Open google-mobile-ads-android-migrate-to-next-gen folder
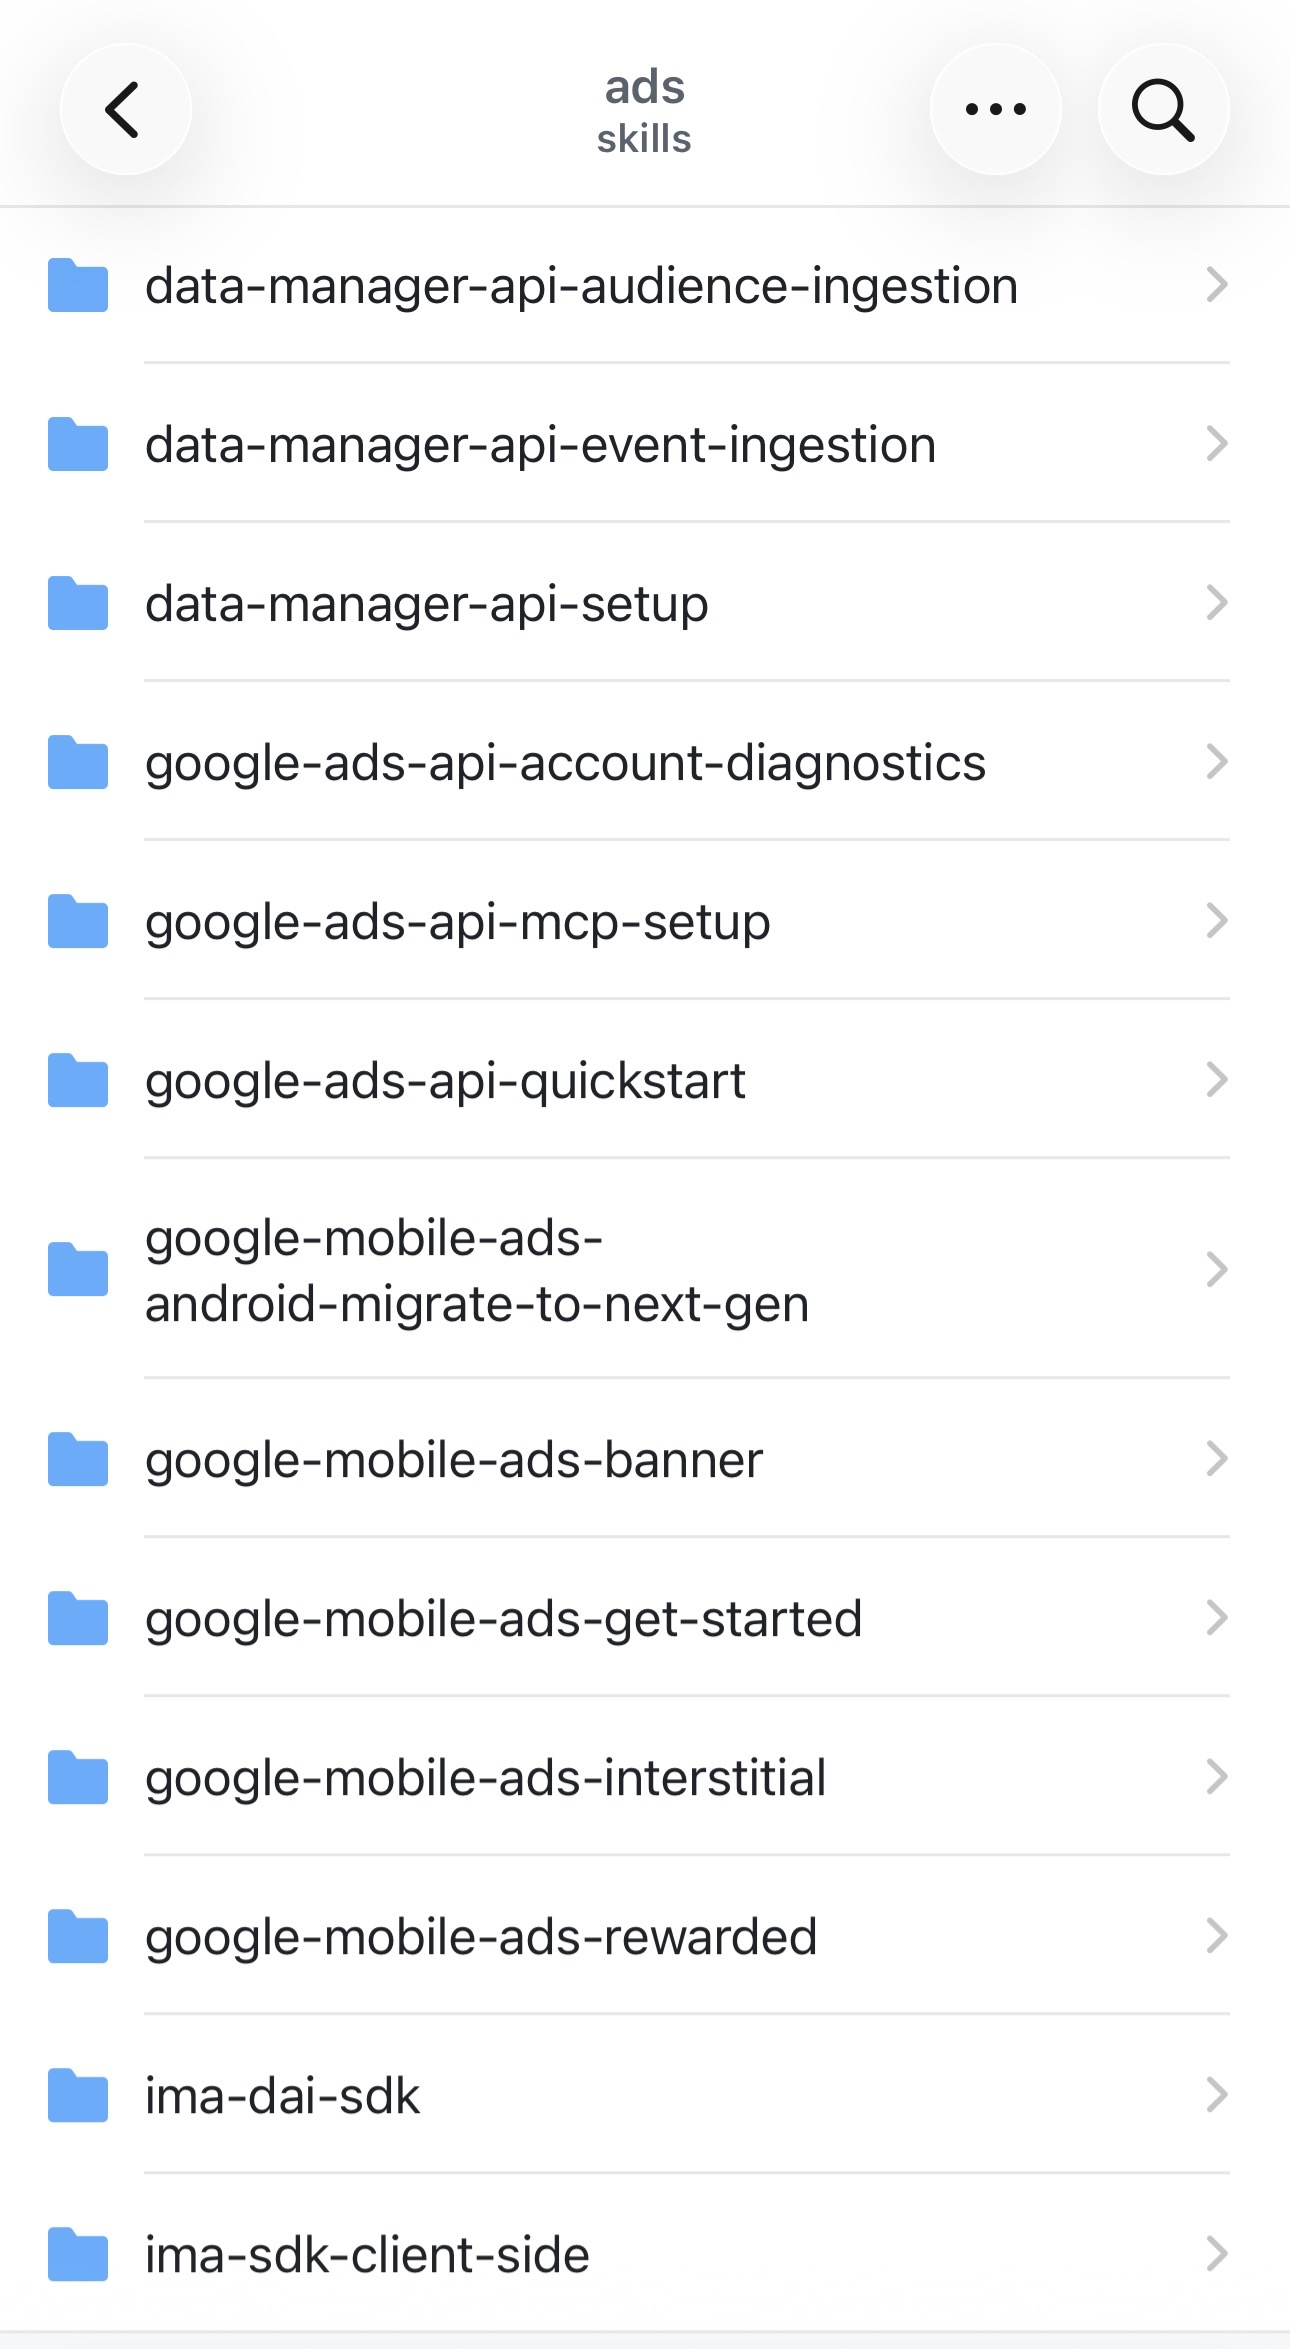This screenshot has width=1290, height=2349. click(x=645, y=1269)
